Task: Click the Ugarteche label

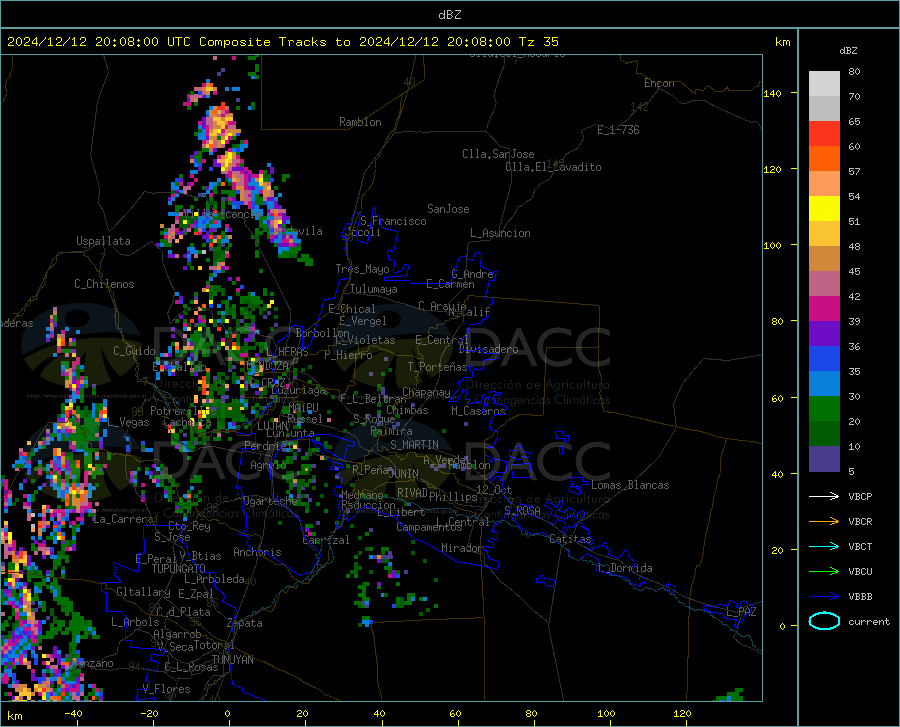Action: (270, 501)
